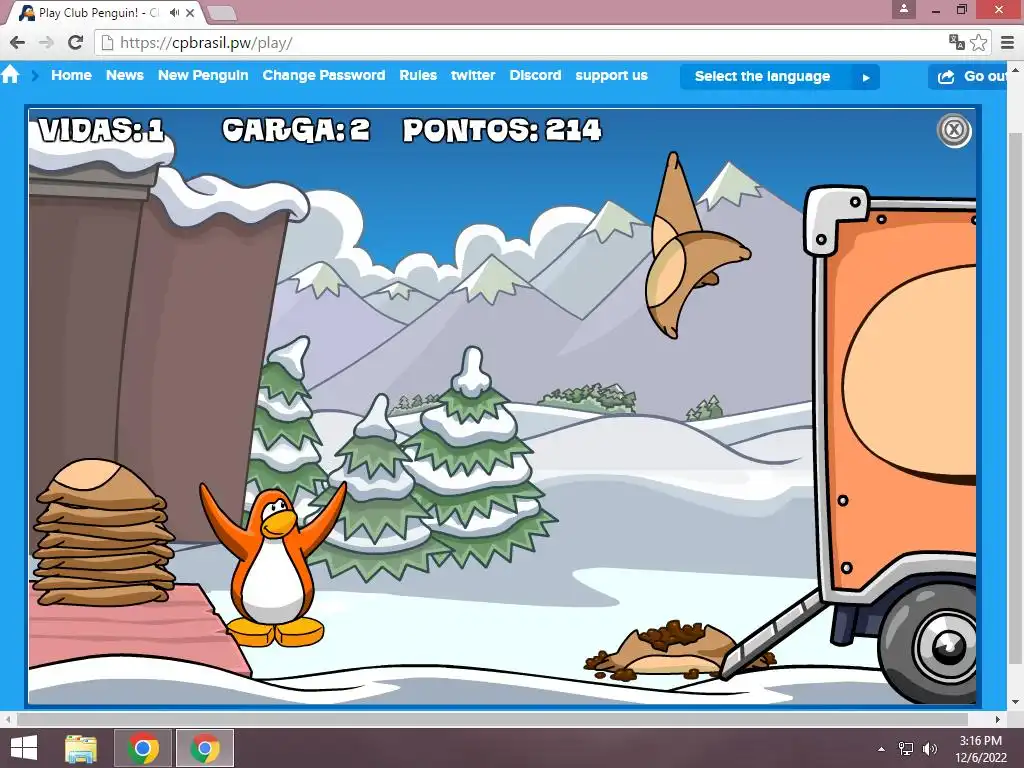Close the Play Club Penguin tab

(190, 12)
